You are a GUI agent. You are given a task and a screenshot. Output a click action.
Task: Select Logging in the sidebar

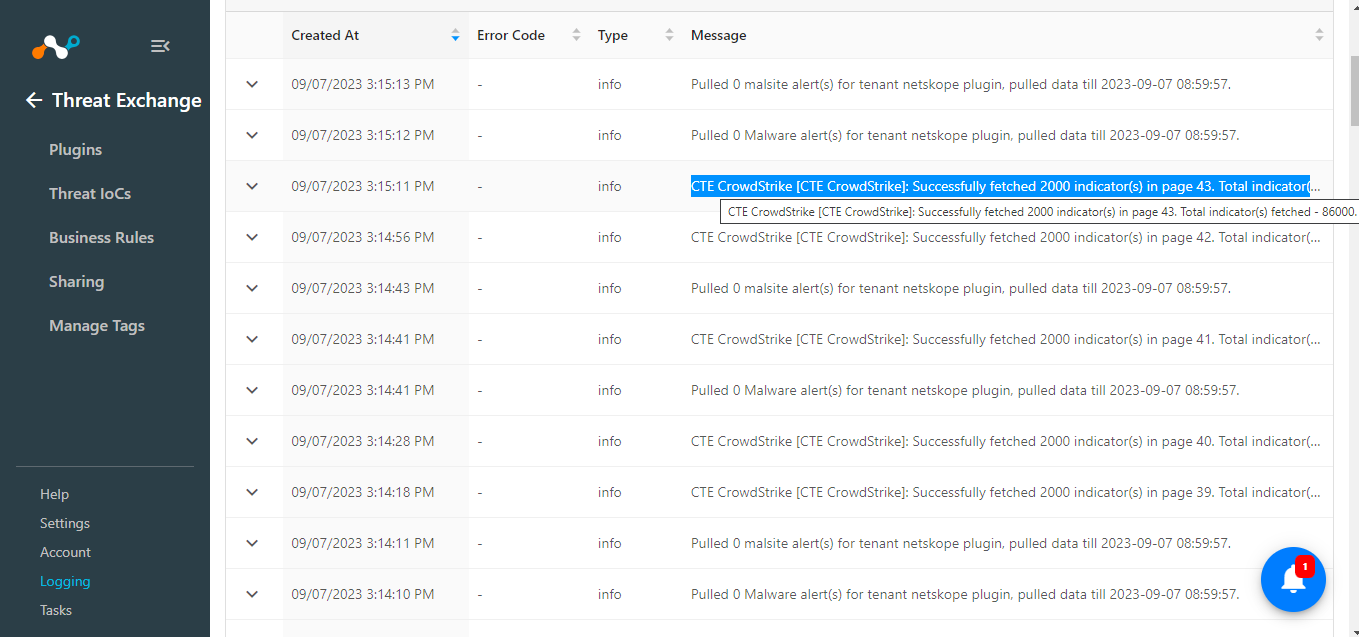[65, 581]
